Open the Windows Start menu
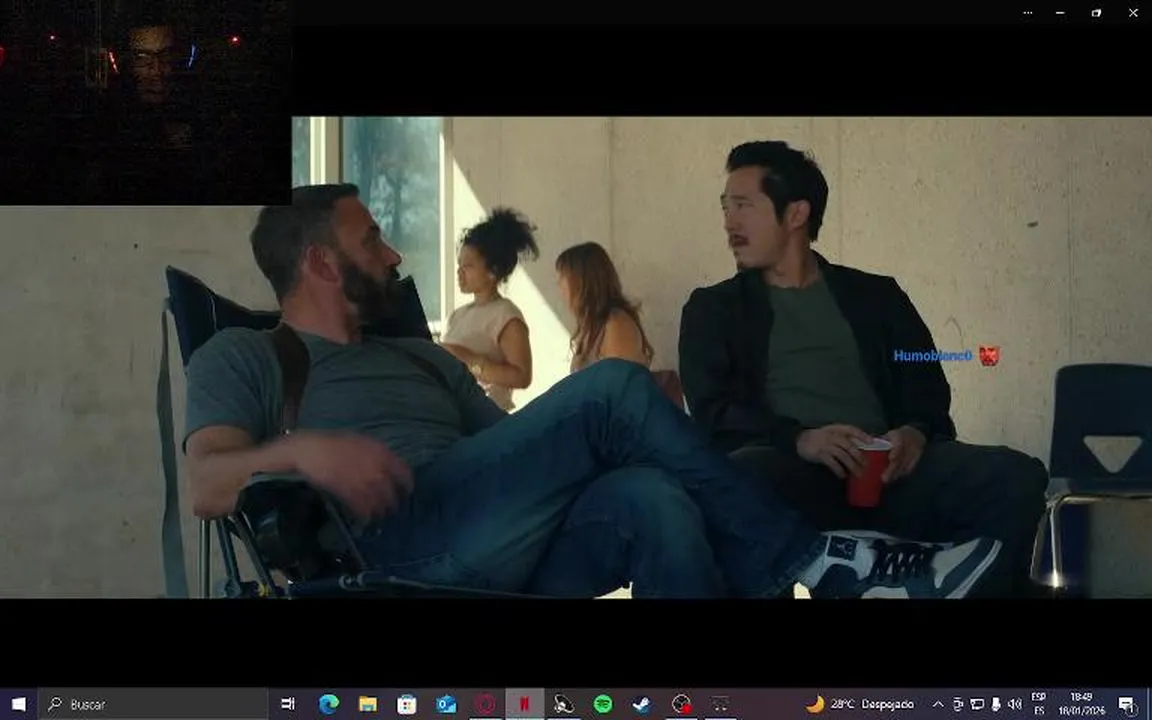Viewport: 1152px width, 720px height. pos(18,704)
